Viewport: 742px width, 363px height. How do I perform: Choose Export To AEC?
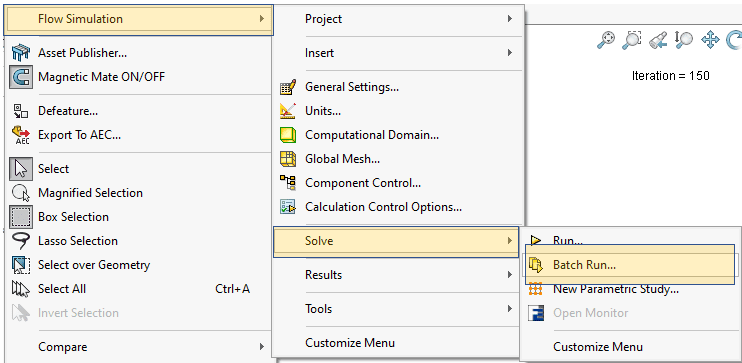pos(80,135)
